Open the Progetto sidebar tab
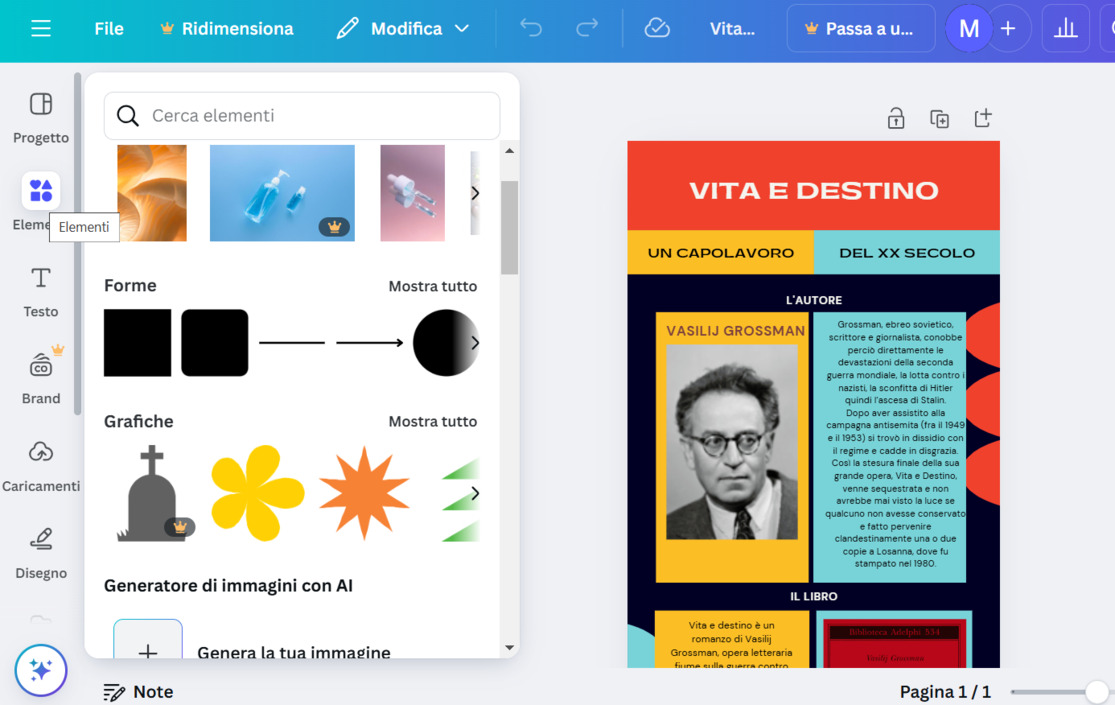This screenshot has width=1115, height=705. pyautogui.click(x=41, y=117)
